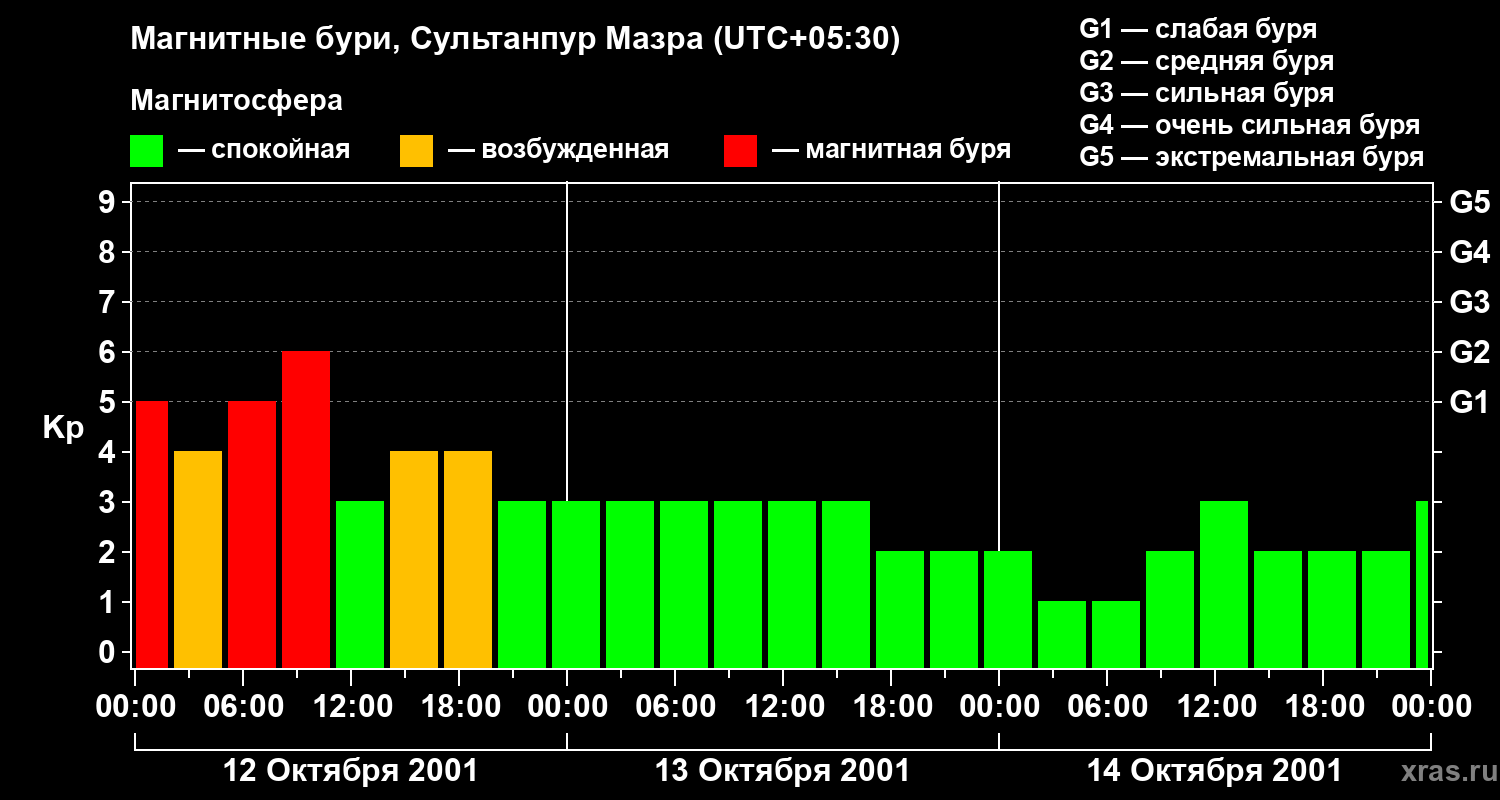Screen dimensions: 1500x800
Task: Click the 'Kp' vertical axis label
Action: point(63,429)
